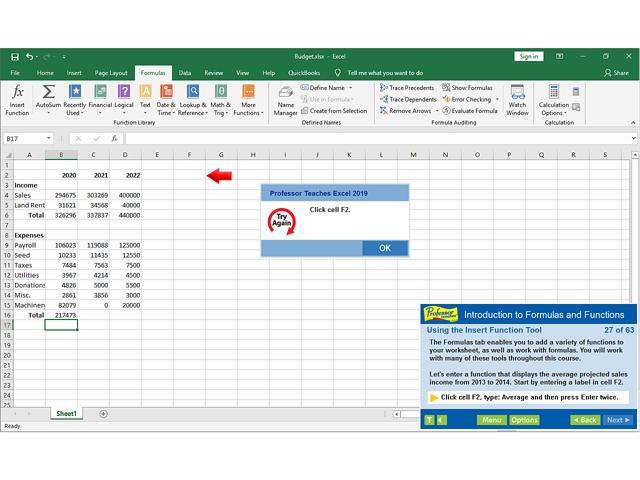
Task: Open the Name Manager
Action: coord(286,99)
